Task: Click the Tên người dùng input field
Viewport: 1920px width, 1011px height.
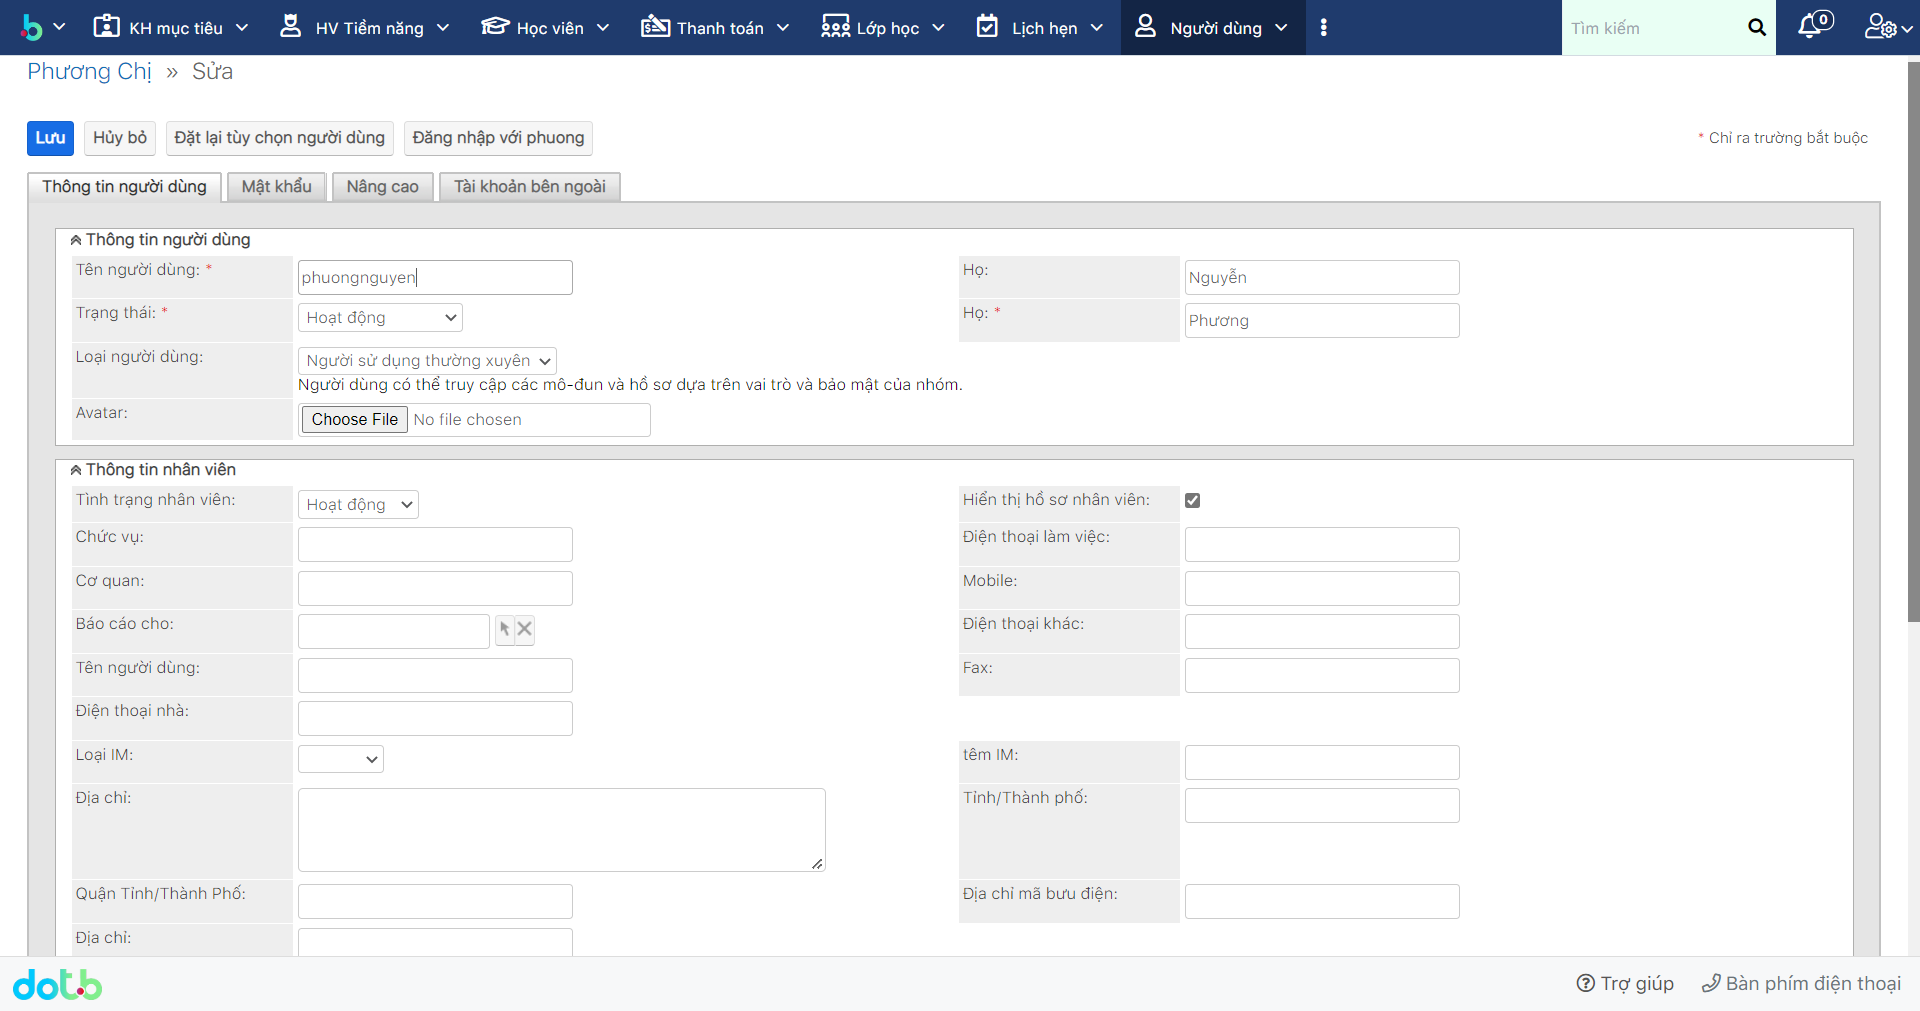Action: (x=435, y=278)
